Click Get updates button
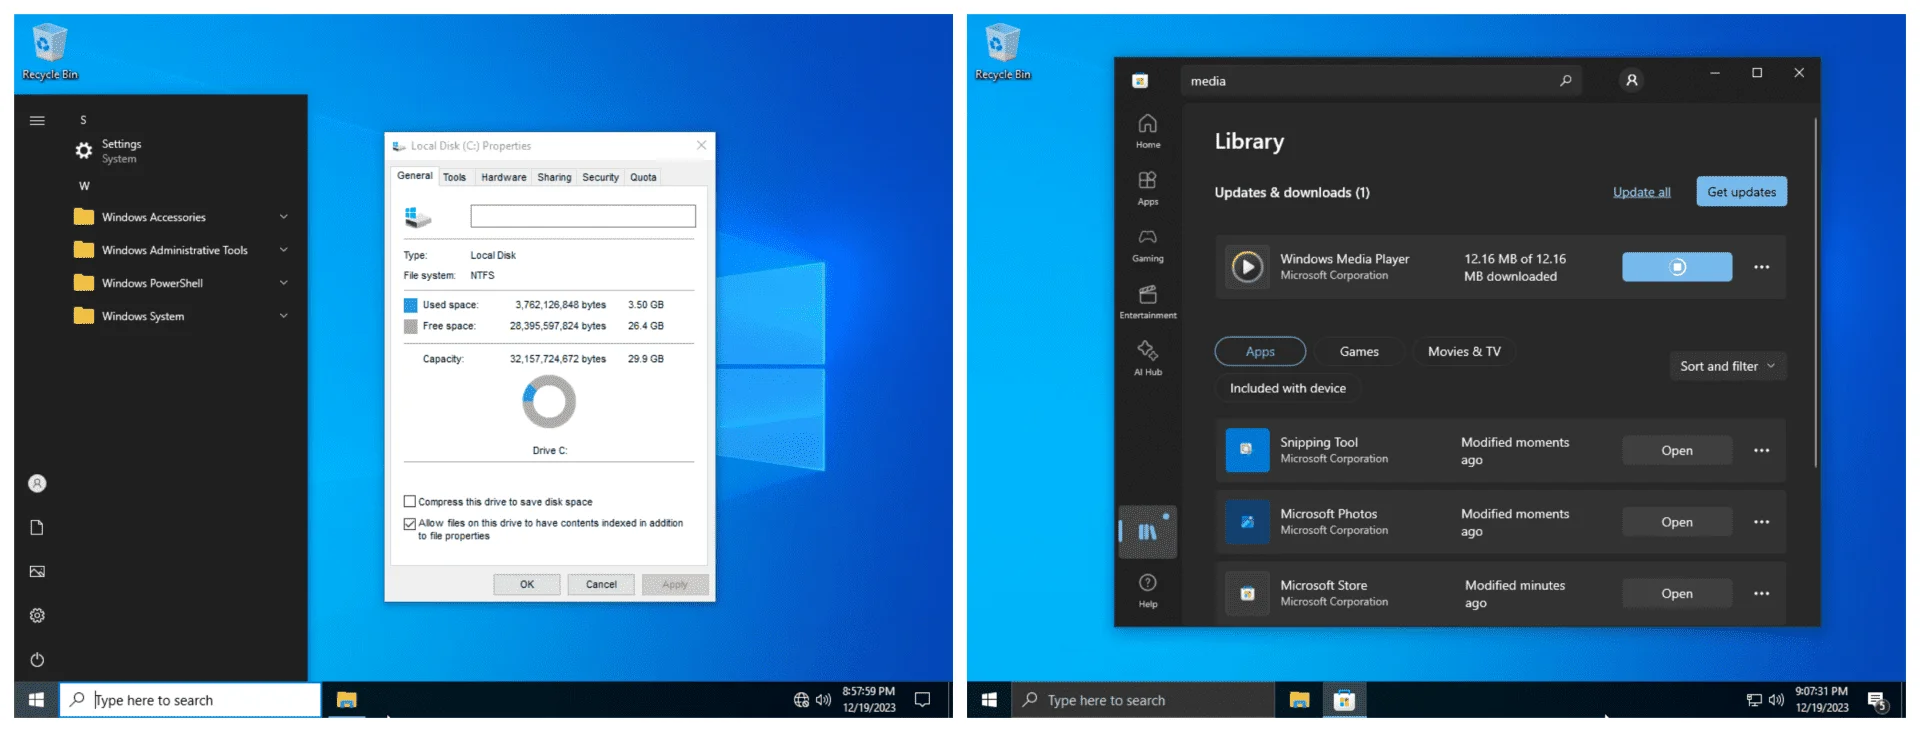 click(1741, 192)
